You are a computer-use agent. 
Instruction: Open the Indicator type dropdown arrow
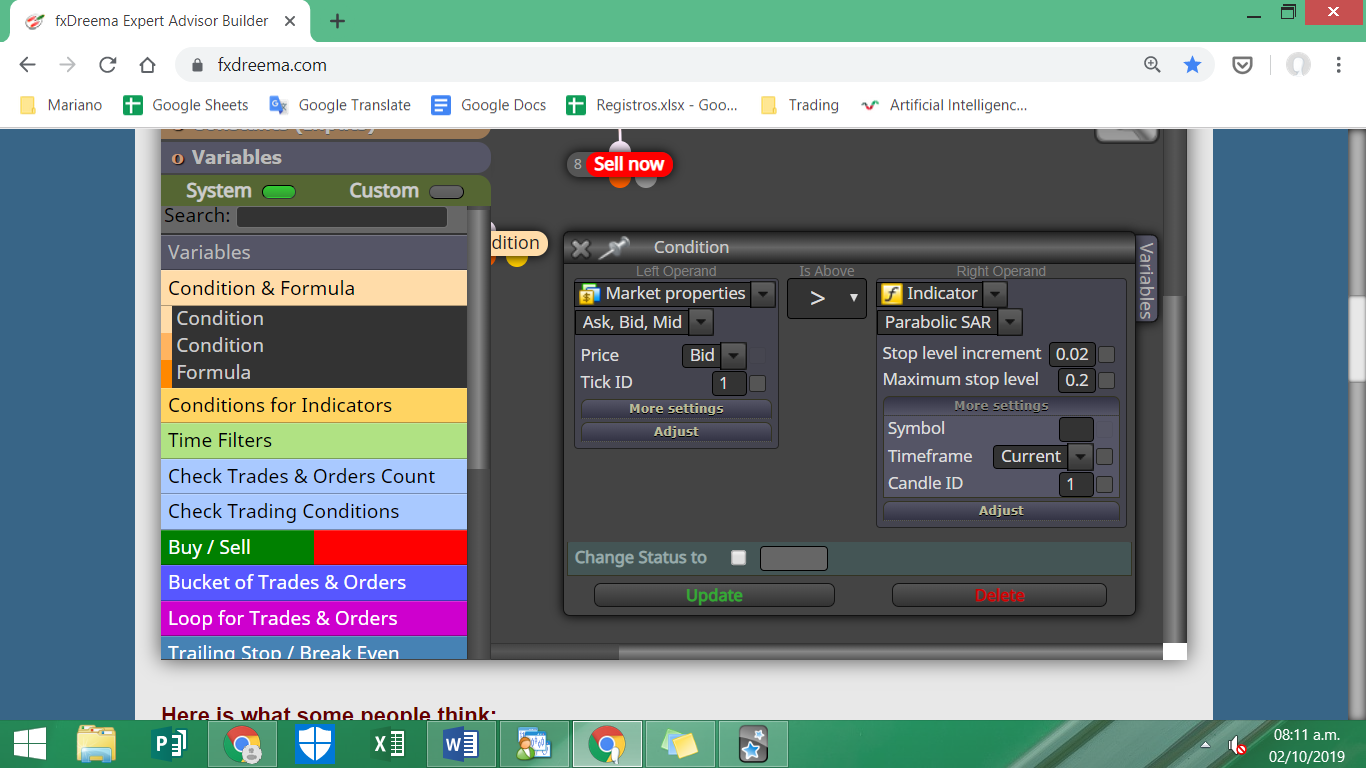tap(995, 294)
